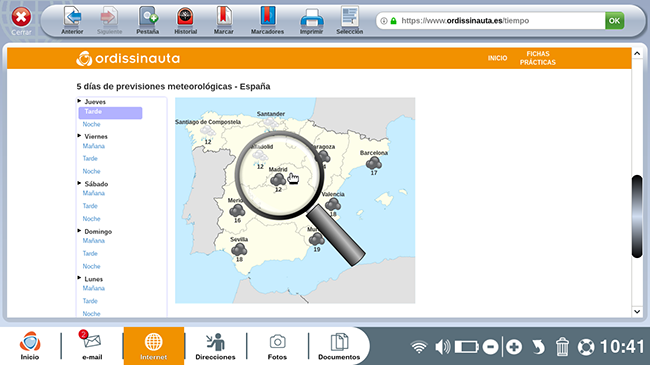Select Lunes Tarde forecast
This screenshot has width=650, height=365.
click(x=90, y=301)
